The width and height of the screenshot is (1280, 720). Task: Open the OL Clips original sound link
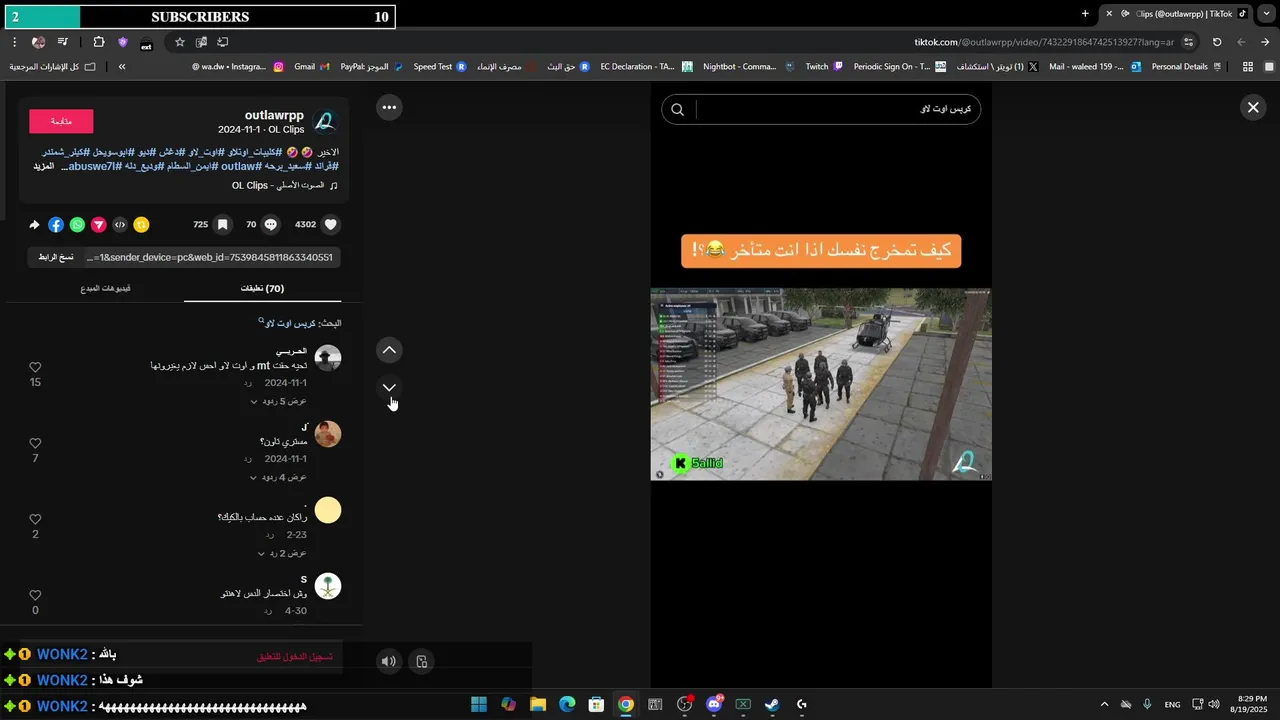[285, 186]
